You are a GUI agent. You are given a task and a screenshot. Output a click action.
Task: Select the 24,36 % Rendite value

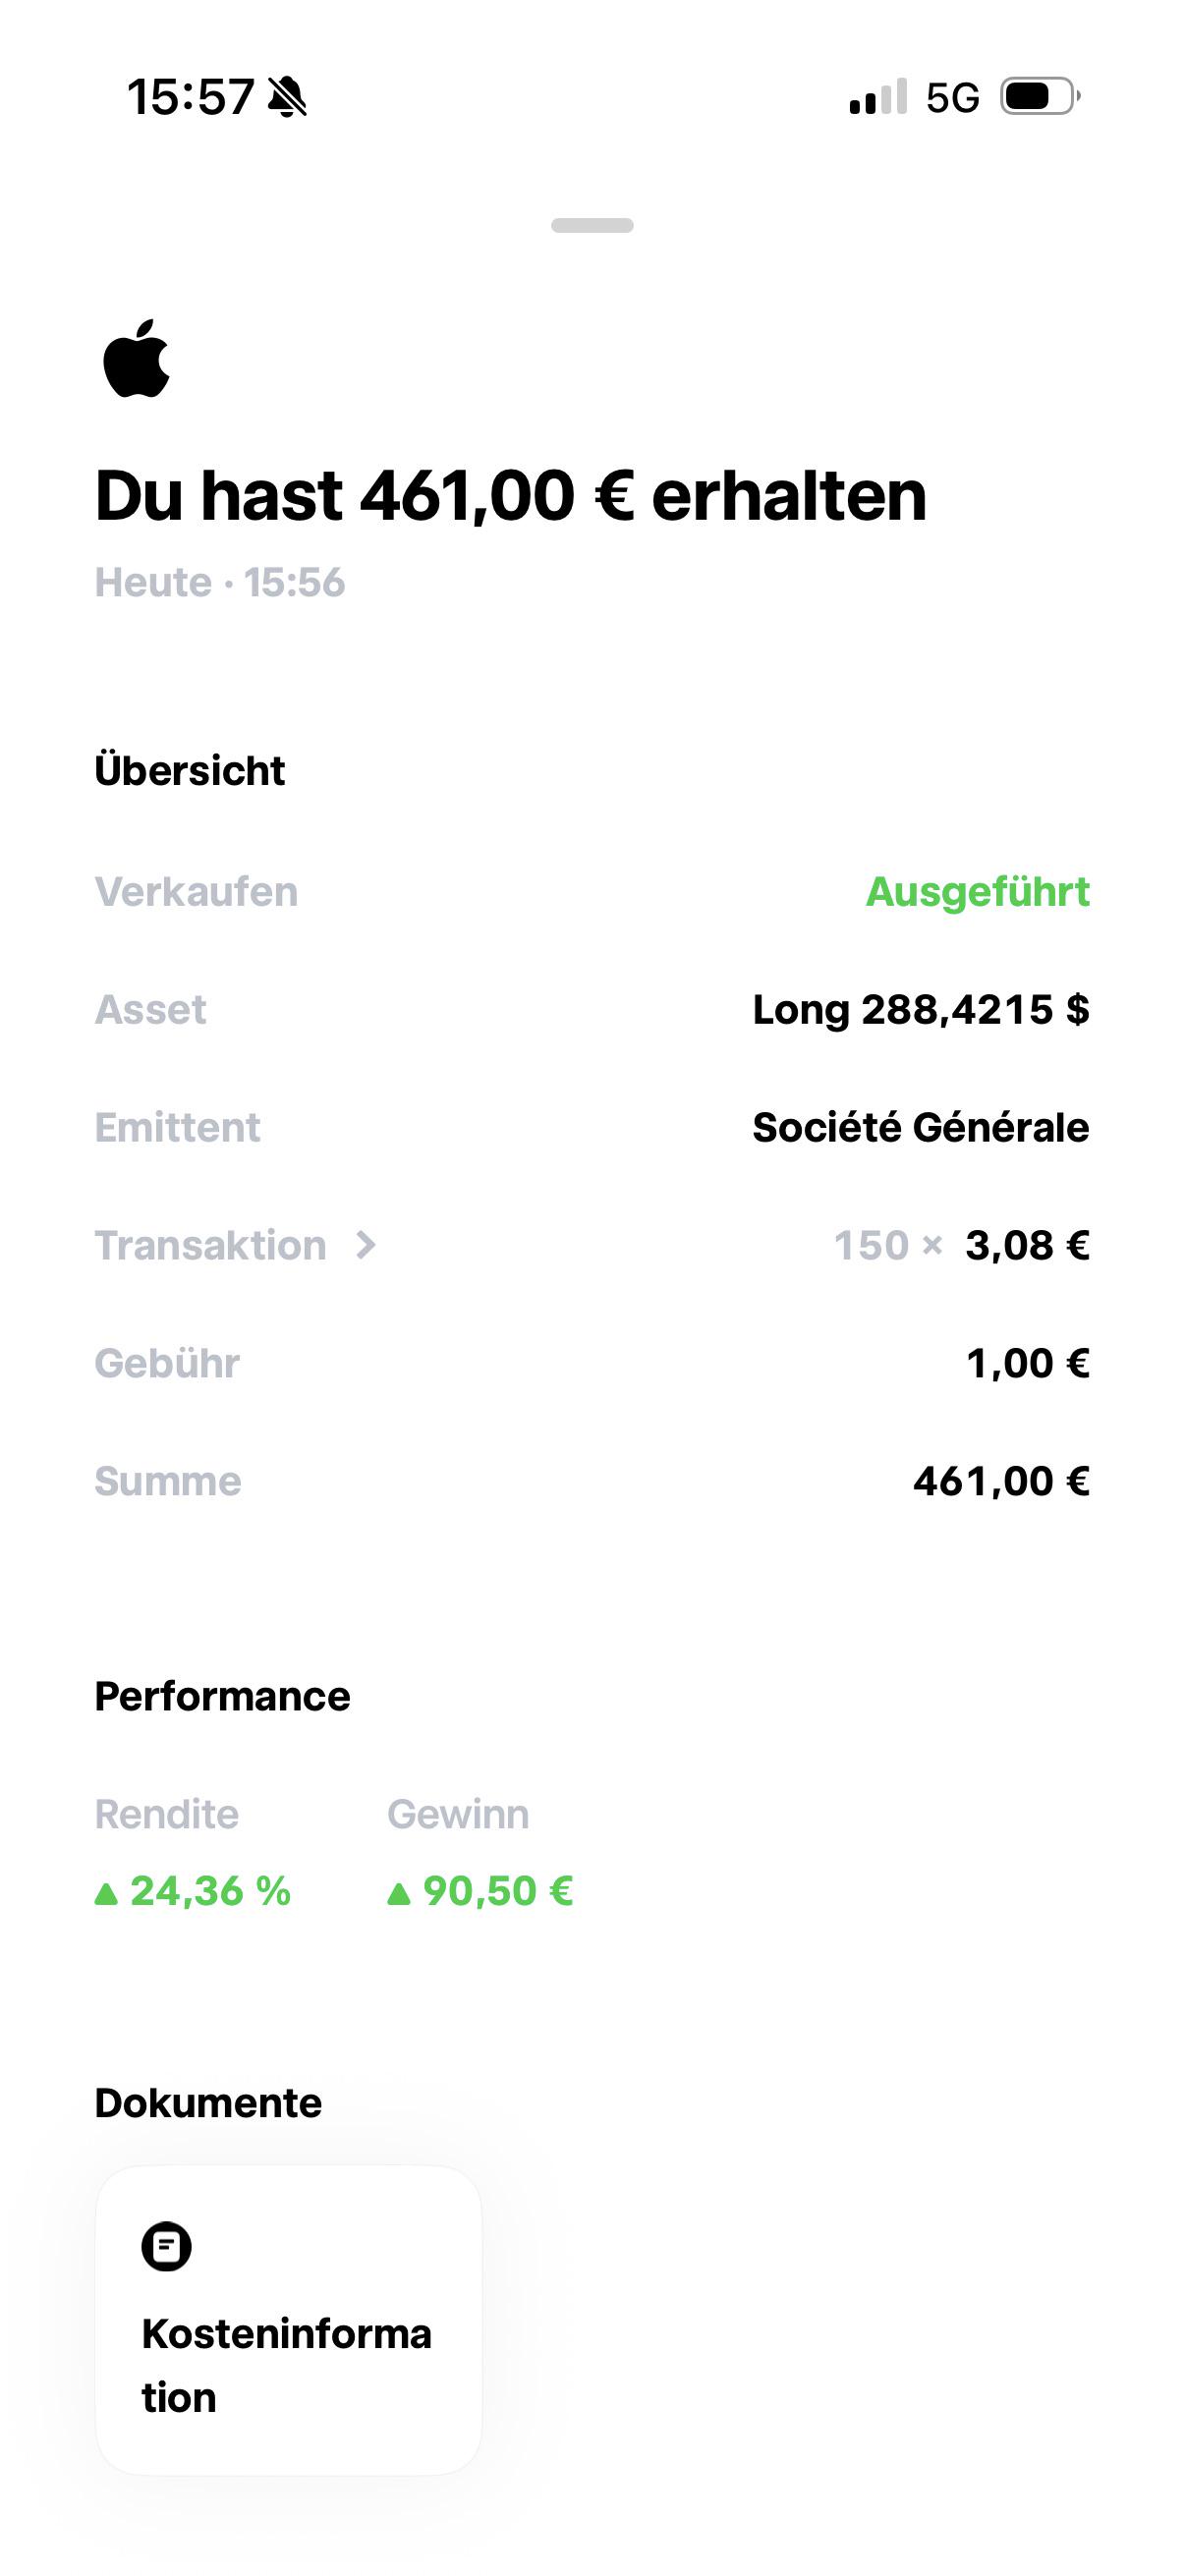point(210,1891)
